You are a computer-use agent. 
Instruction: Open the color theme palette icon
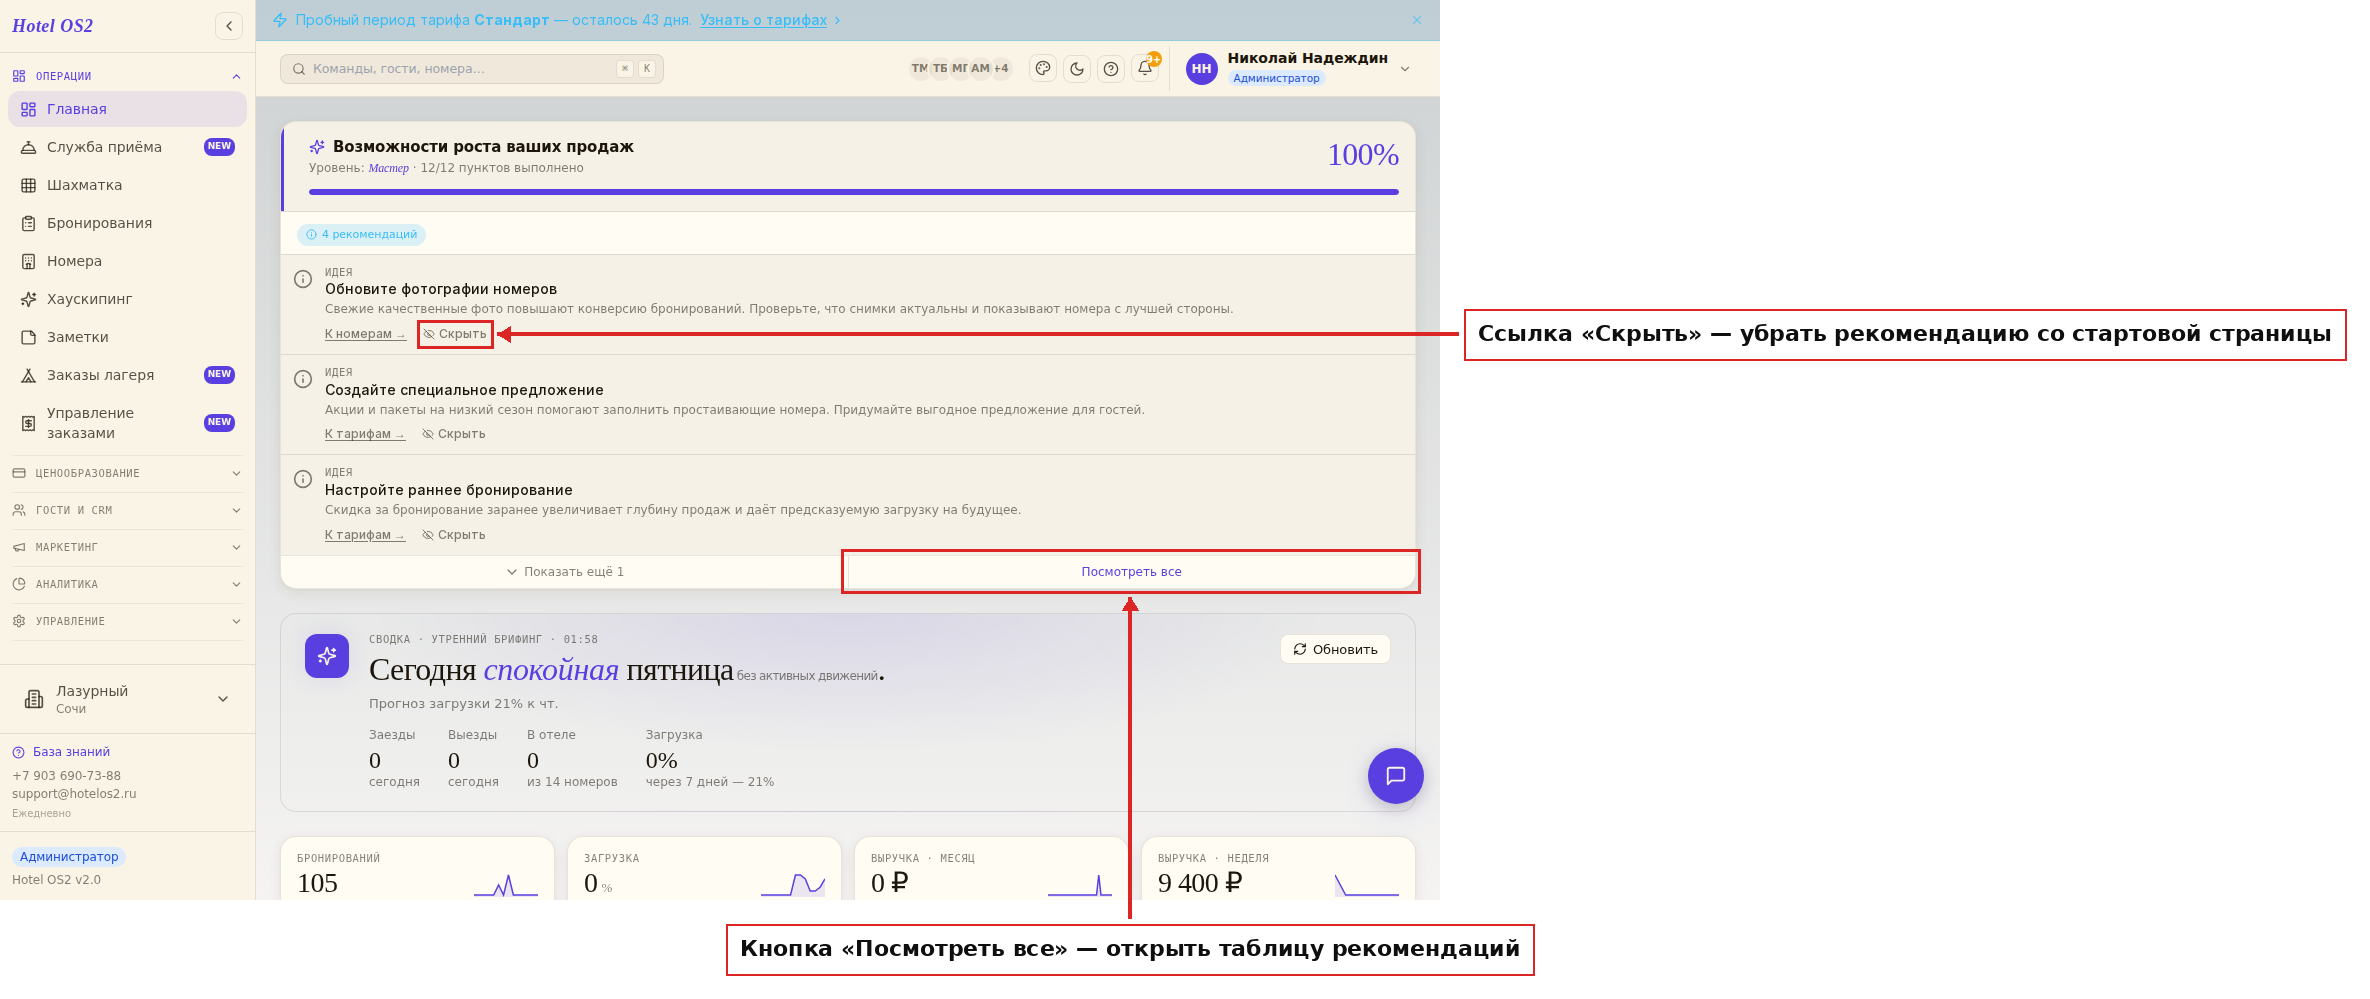(1043, 69)
